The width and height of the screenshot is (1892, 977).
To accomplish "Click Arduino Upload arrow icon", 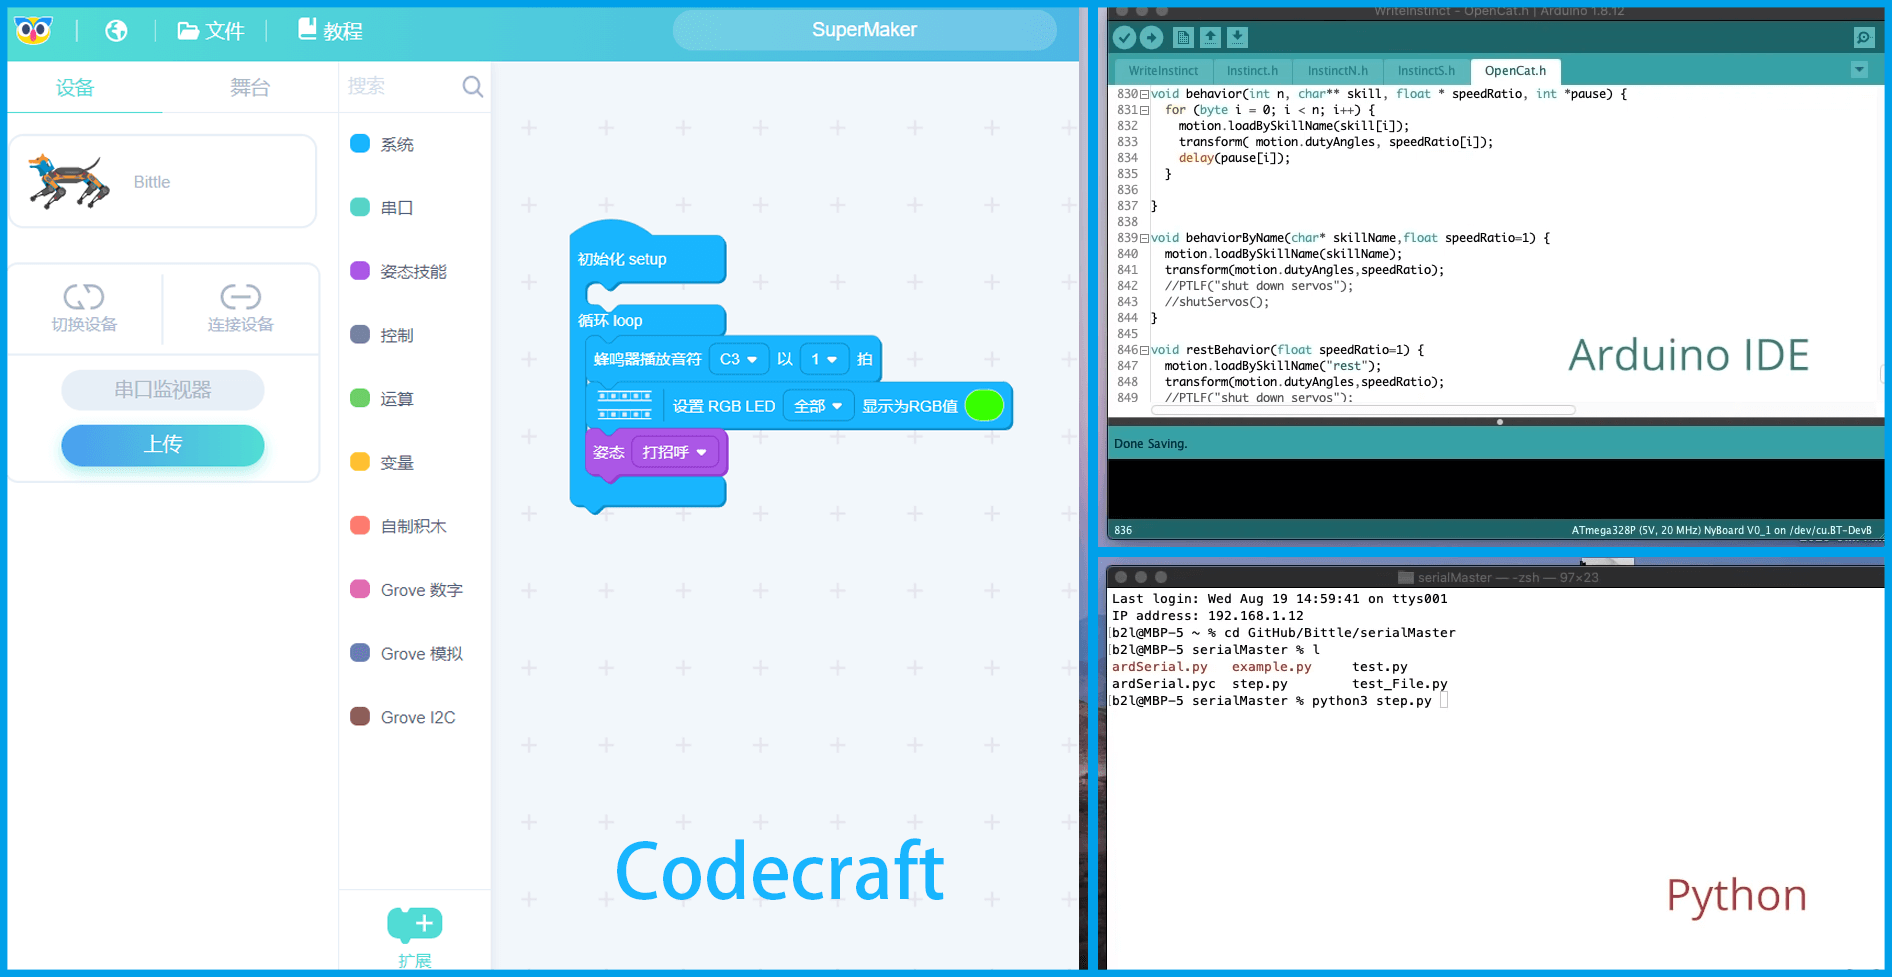I will click(x=1152, y=38).
